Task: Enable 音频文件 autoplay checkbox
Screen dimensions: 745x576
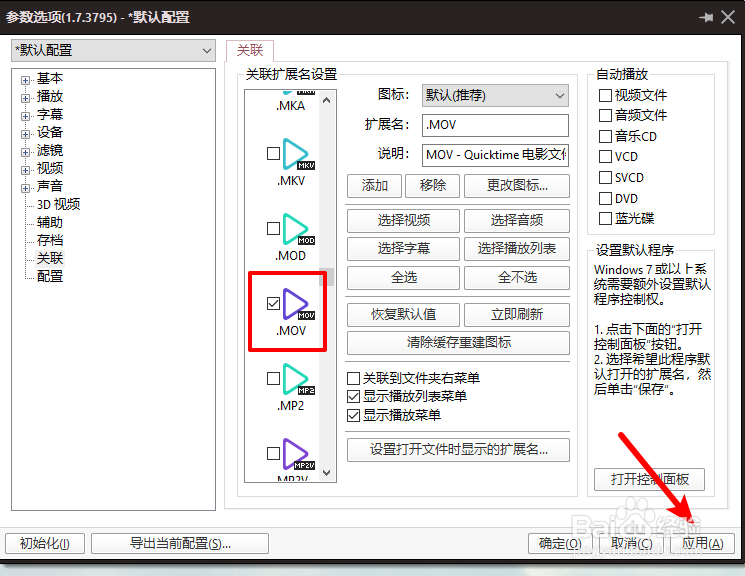Action: (x=605, y=115)
